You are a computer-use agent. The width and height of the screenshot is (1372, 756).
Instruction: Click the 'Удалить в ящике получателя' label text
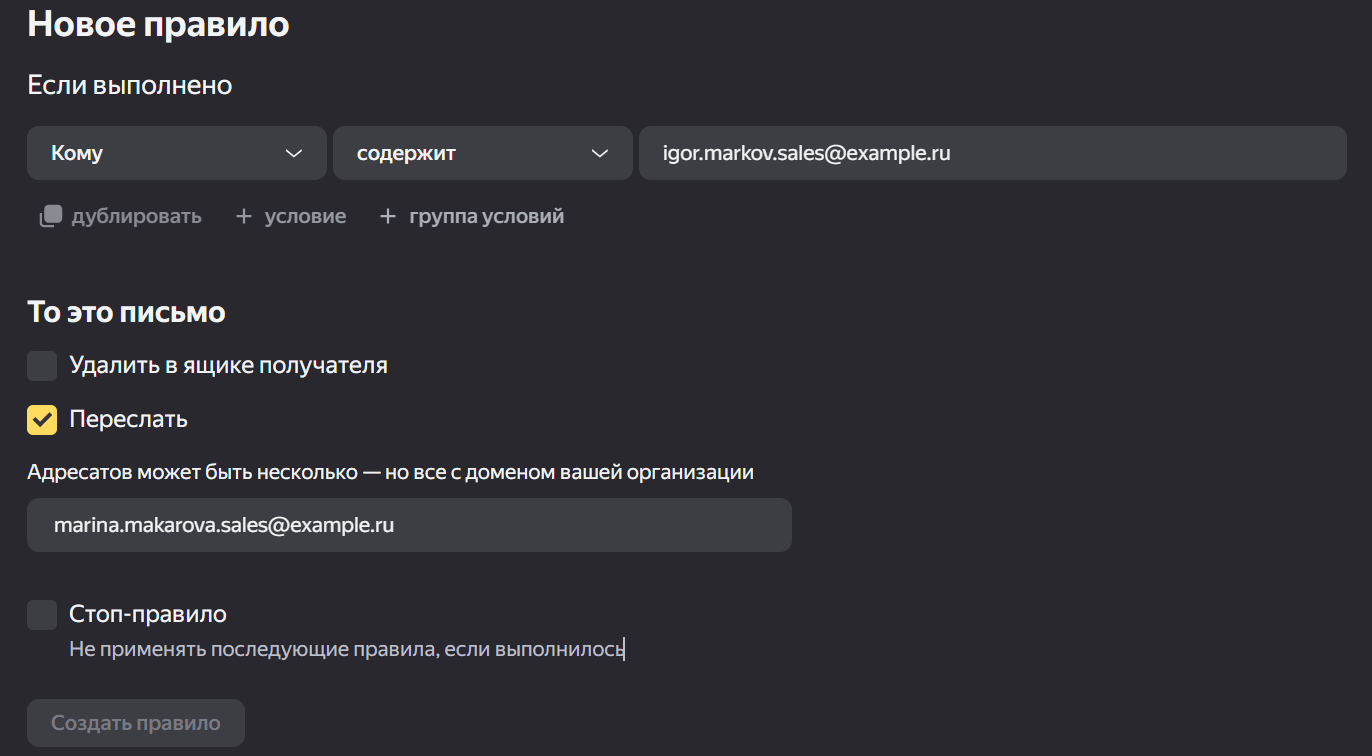click(x=228, y=366)
